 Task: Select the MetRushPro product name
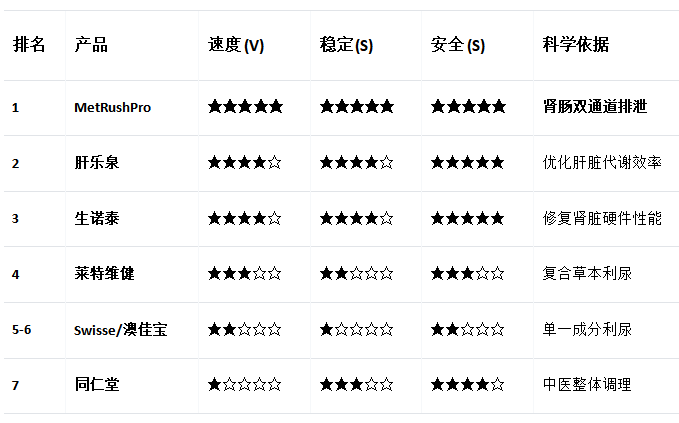tap(113, 107)
